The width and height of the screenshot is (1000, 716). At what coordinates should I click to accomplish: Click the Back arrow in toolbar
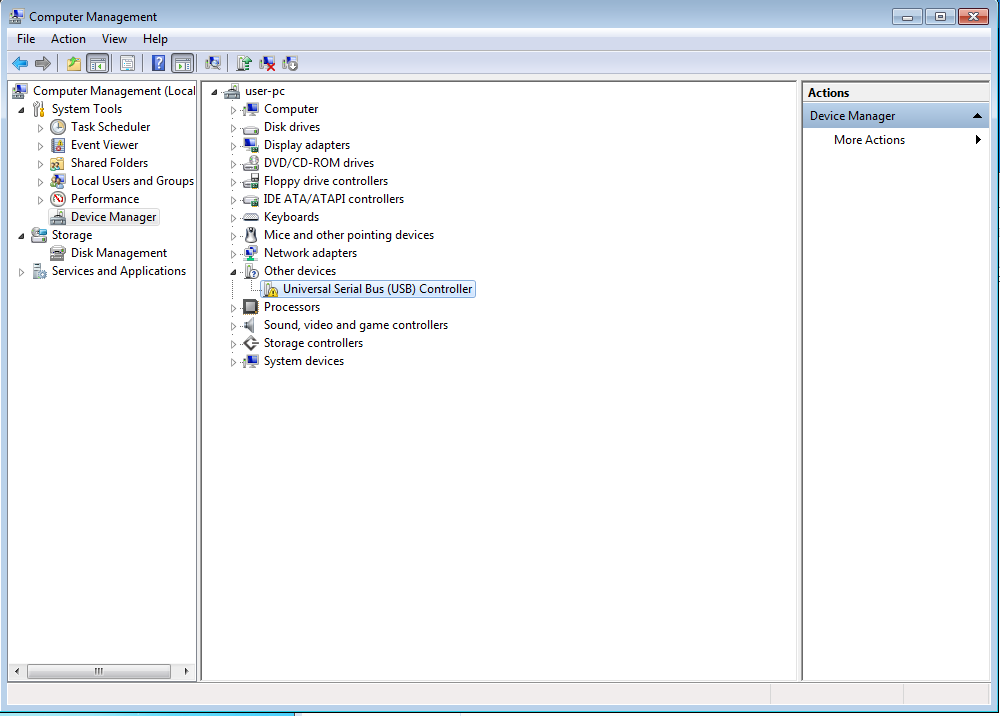20,63
